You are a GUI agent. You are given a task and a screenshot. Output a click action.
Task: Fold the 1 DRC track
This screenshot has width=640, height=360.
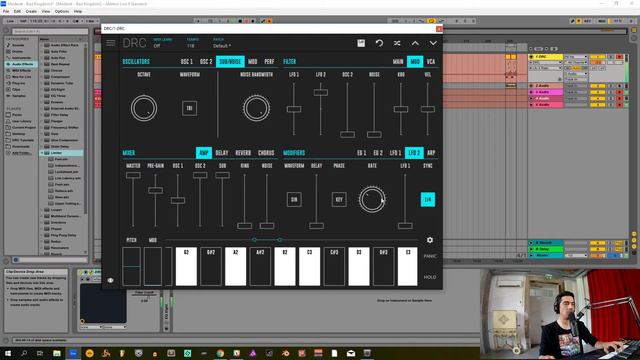click(x=531, y=57)
